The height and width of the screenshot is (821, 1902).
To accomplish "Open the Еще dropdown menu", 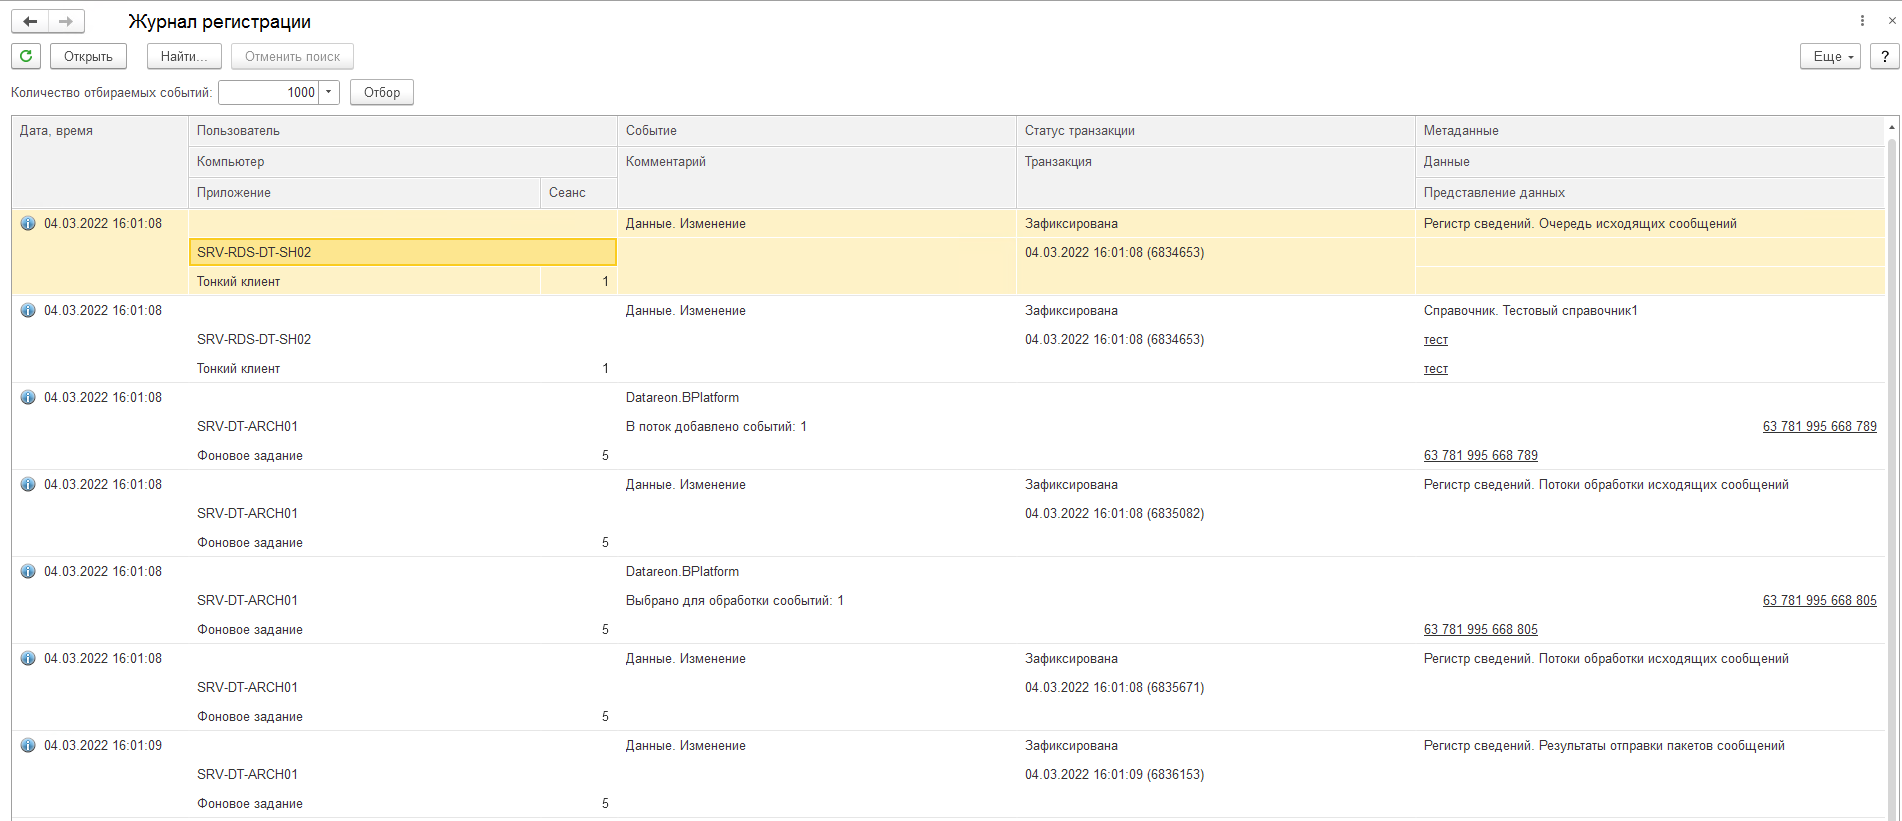I will pos(1830,56).
